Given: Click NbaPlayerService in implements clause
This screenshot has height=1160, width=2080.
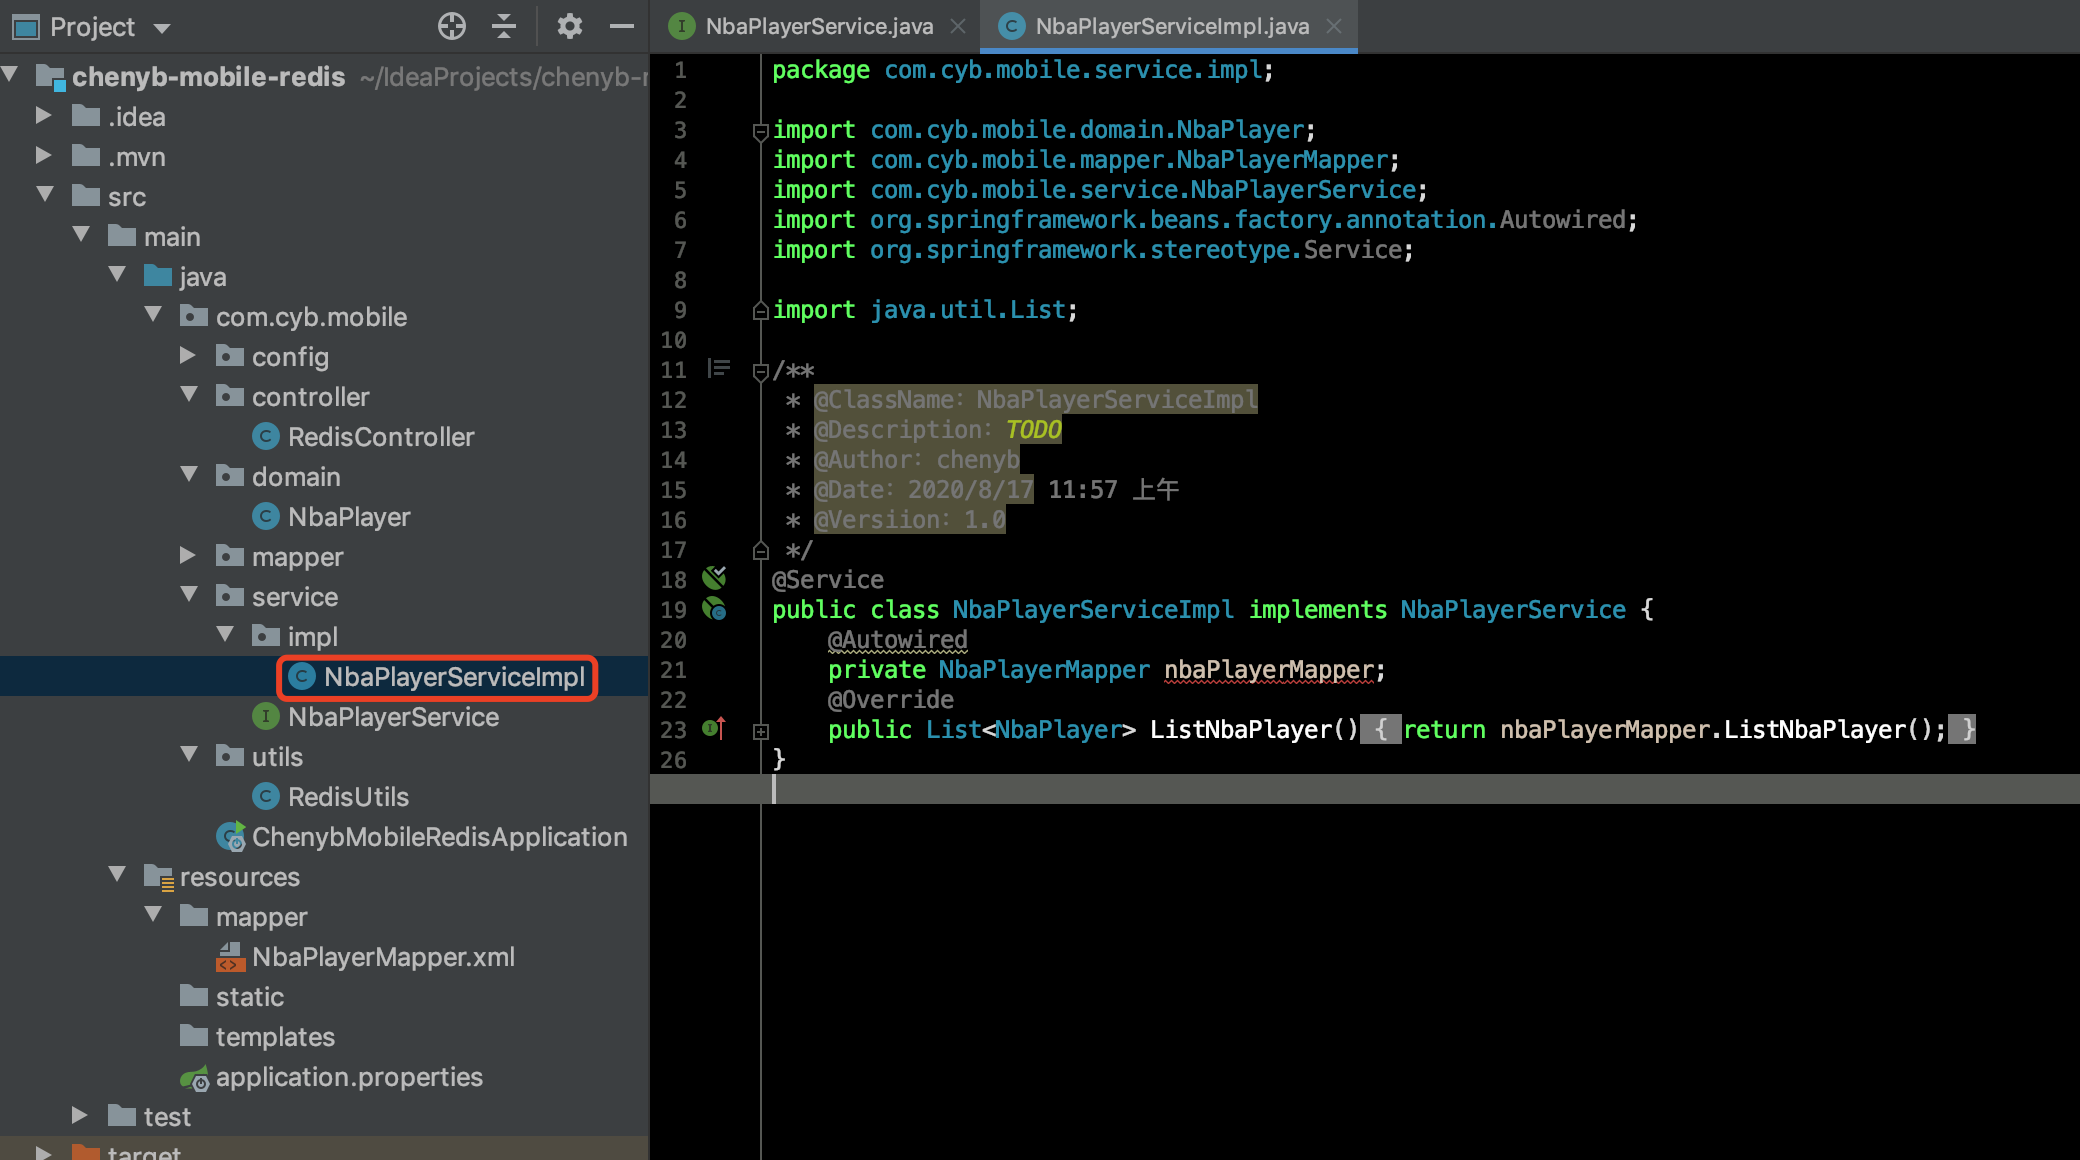Looking at the screenshot, I should point(1513,609).
